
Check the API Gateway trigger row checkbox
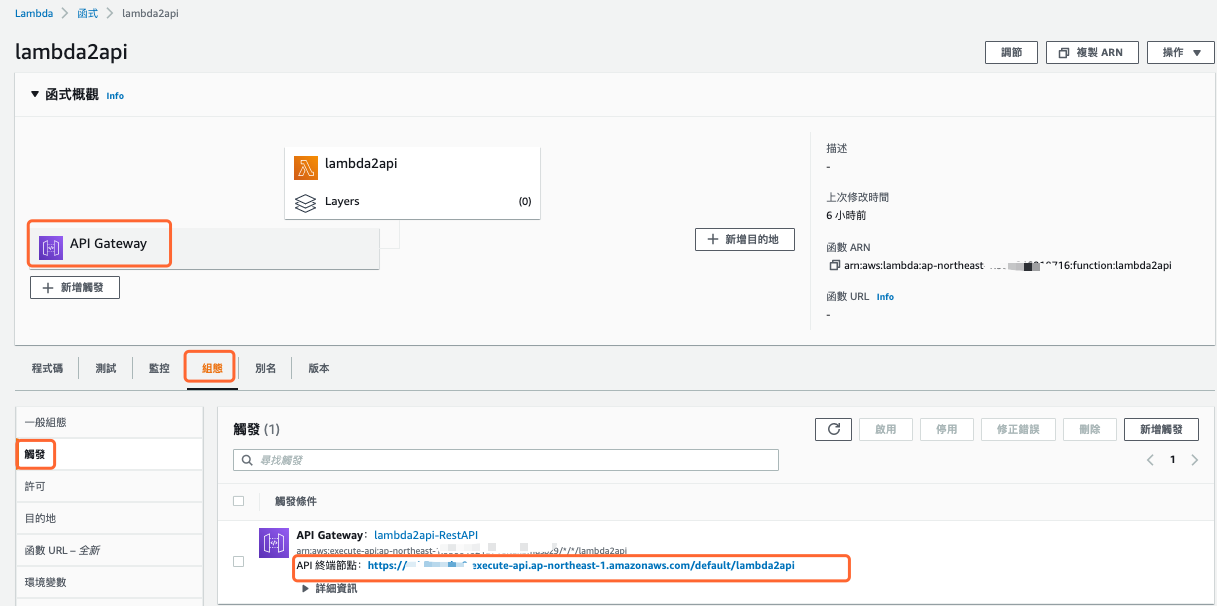238,561
